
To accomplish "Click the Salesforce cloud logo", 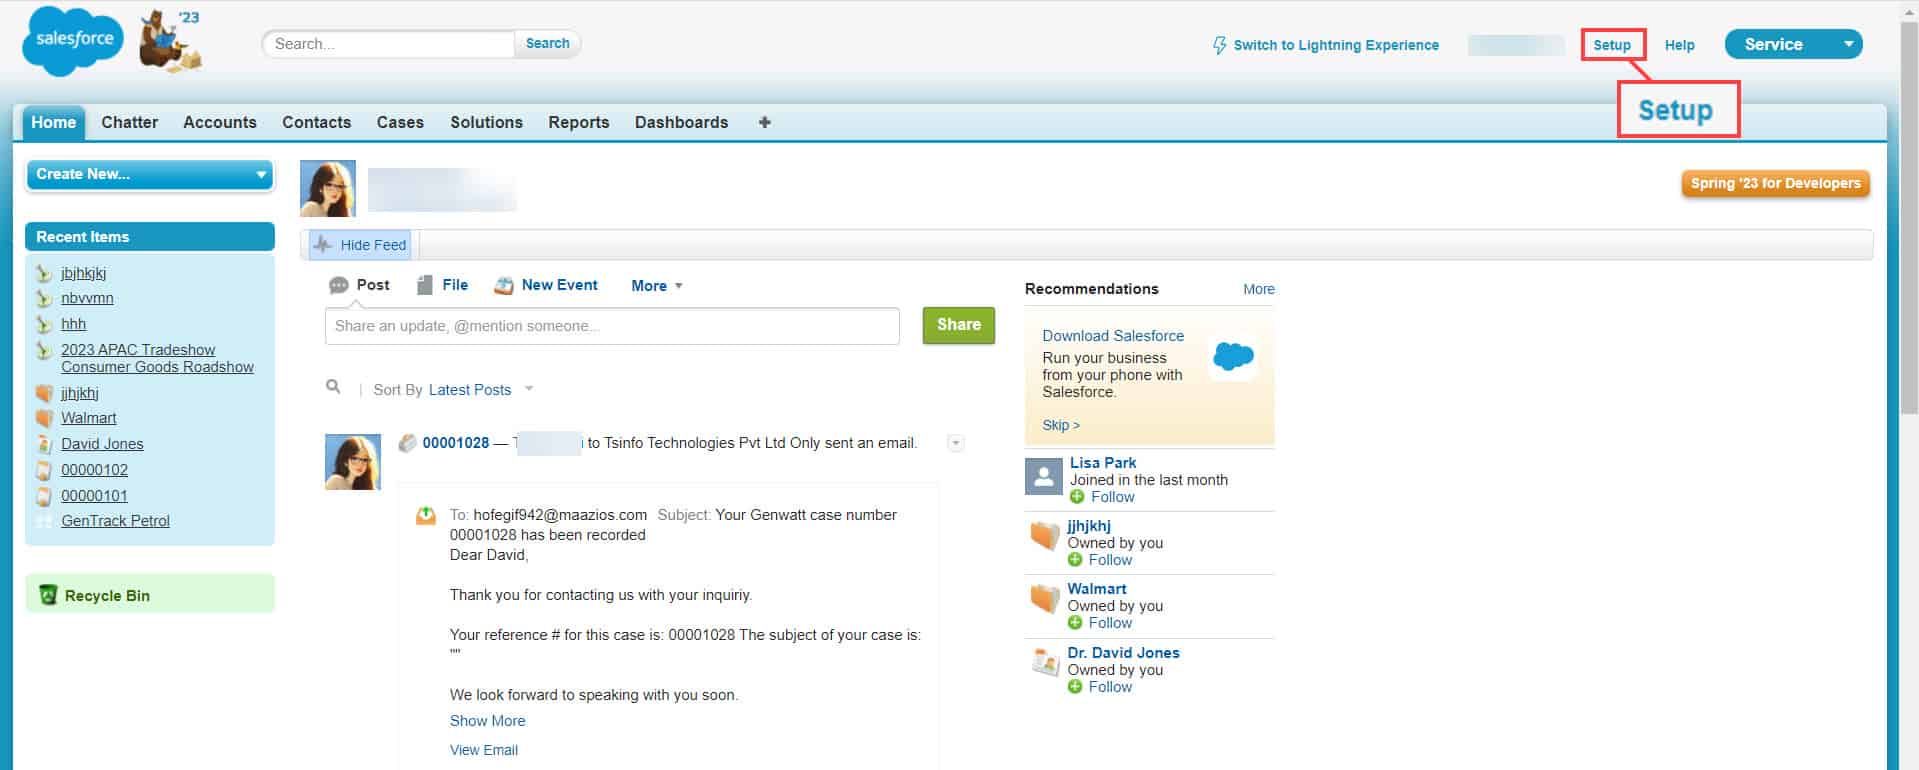I will point(73,41).
